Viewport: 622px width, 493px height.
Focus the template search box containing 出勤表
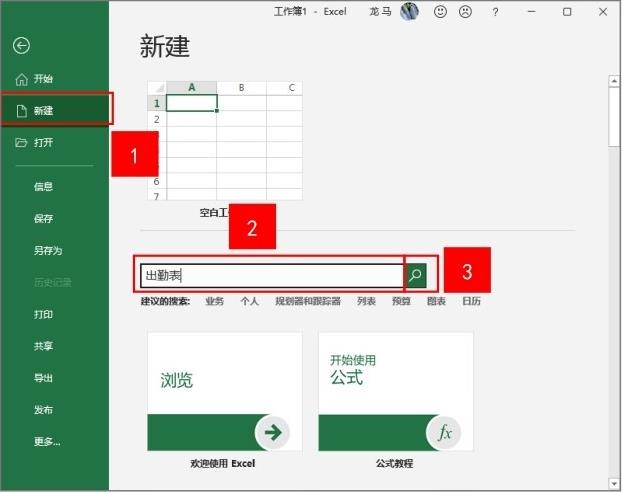pos(272,275)
